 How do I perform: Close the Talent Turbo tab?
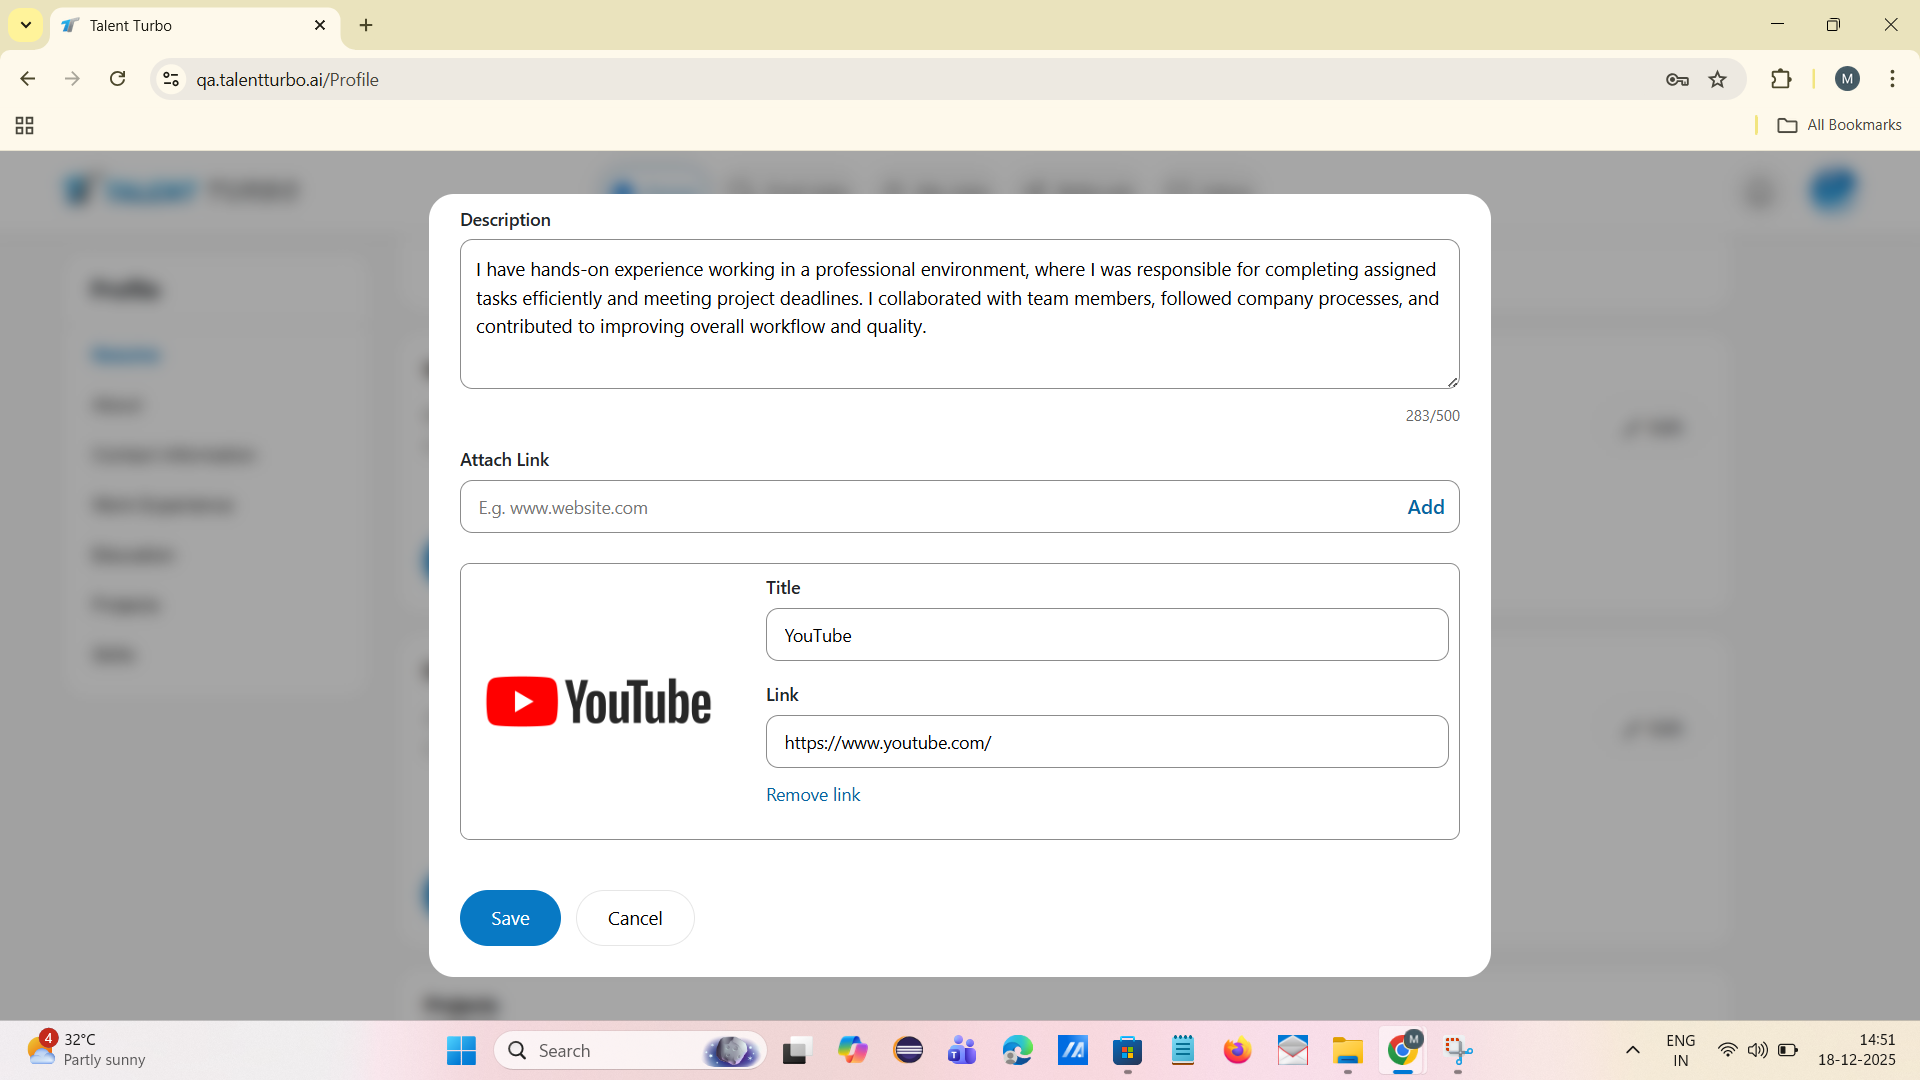tap(320, 25)
